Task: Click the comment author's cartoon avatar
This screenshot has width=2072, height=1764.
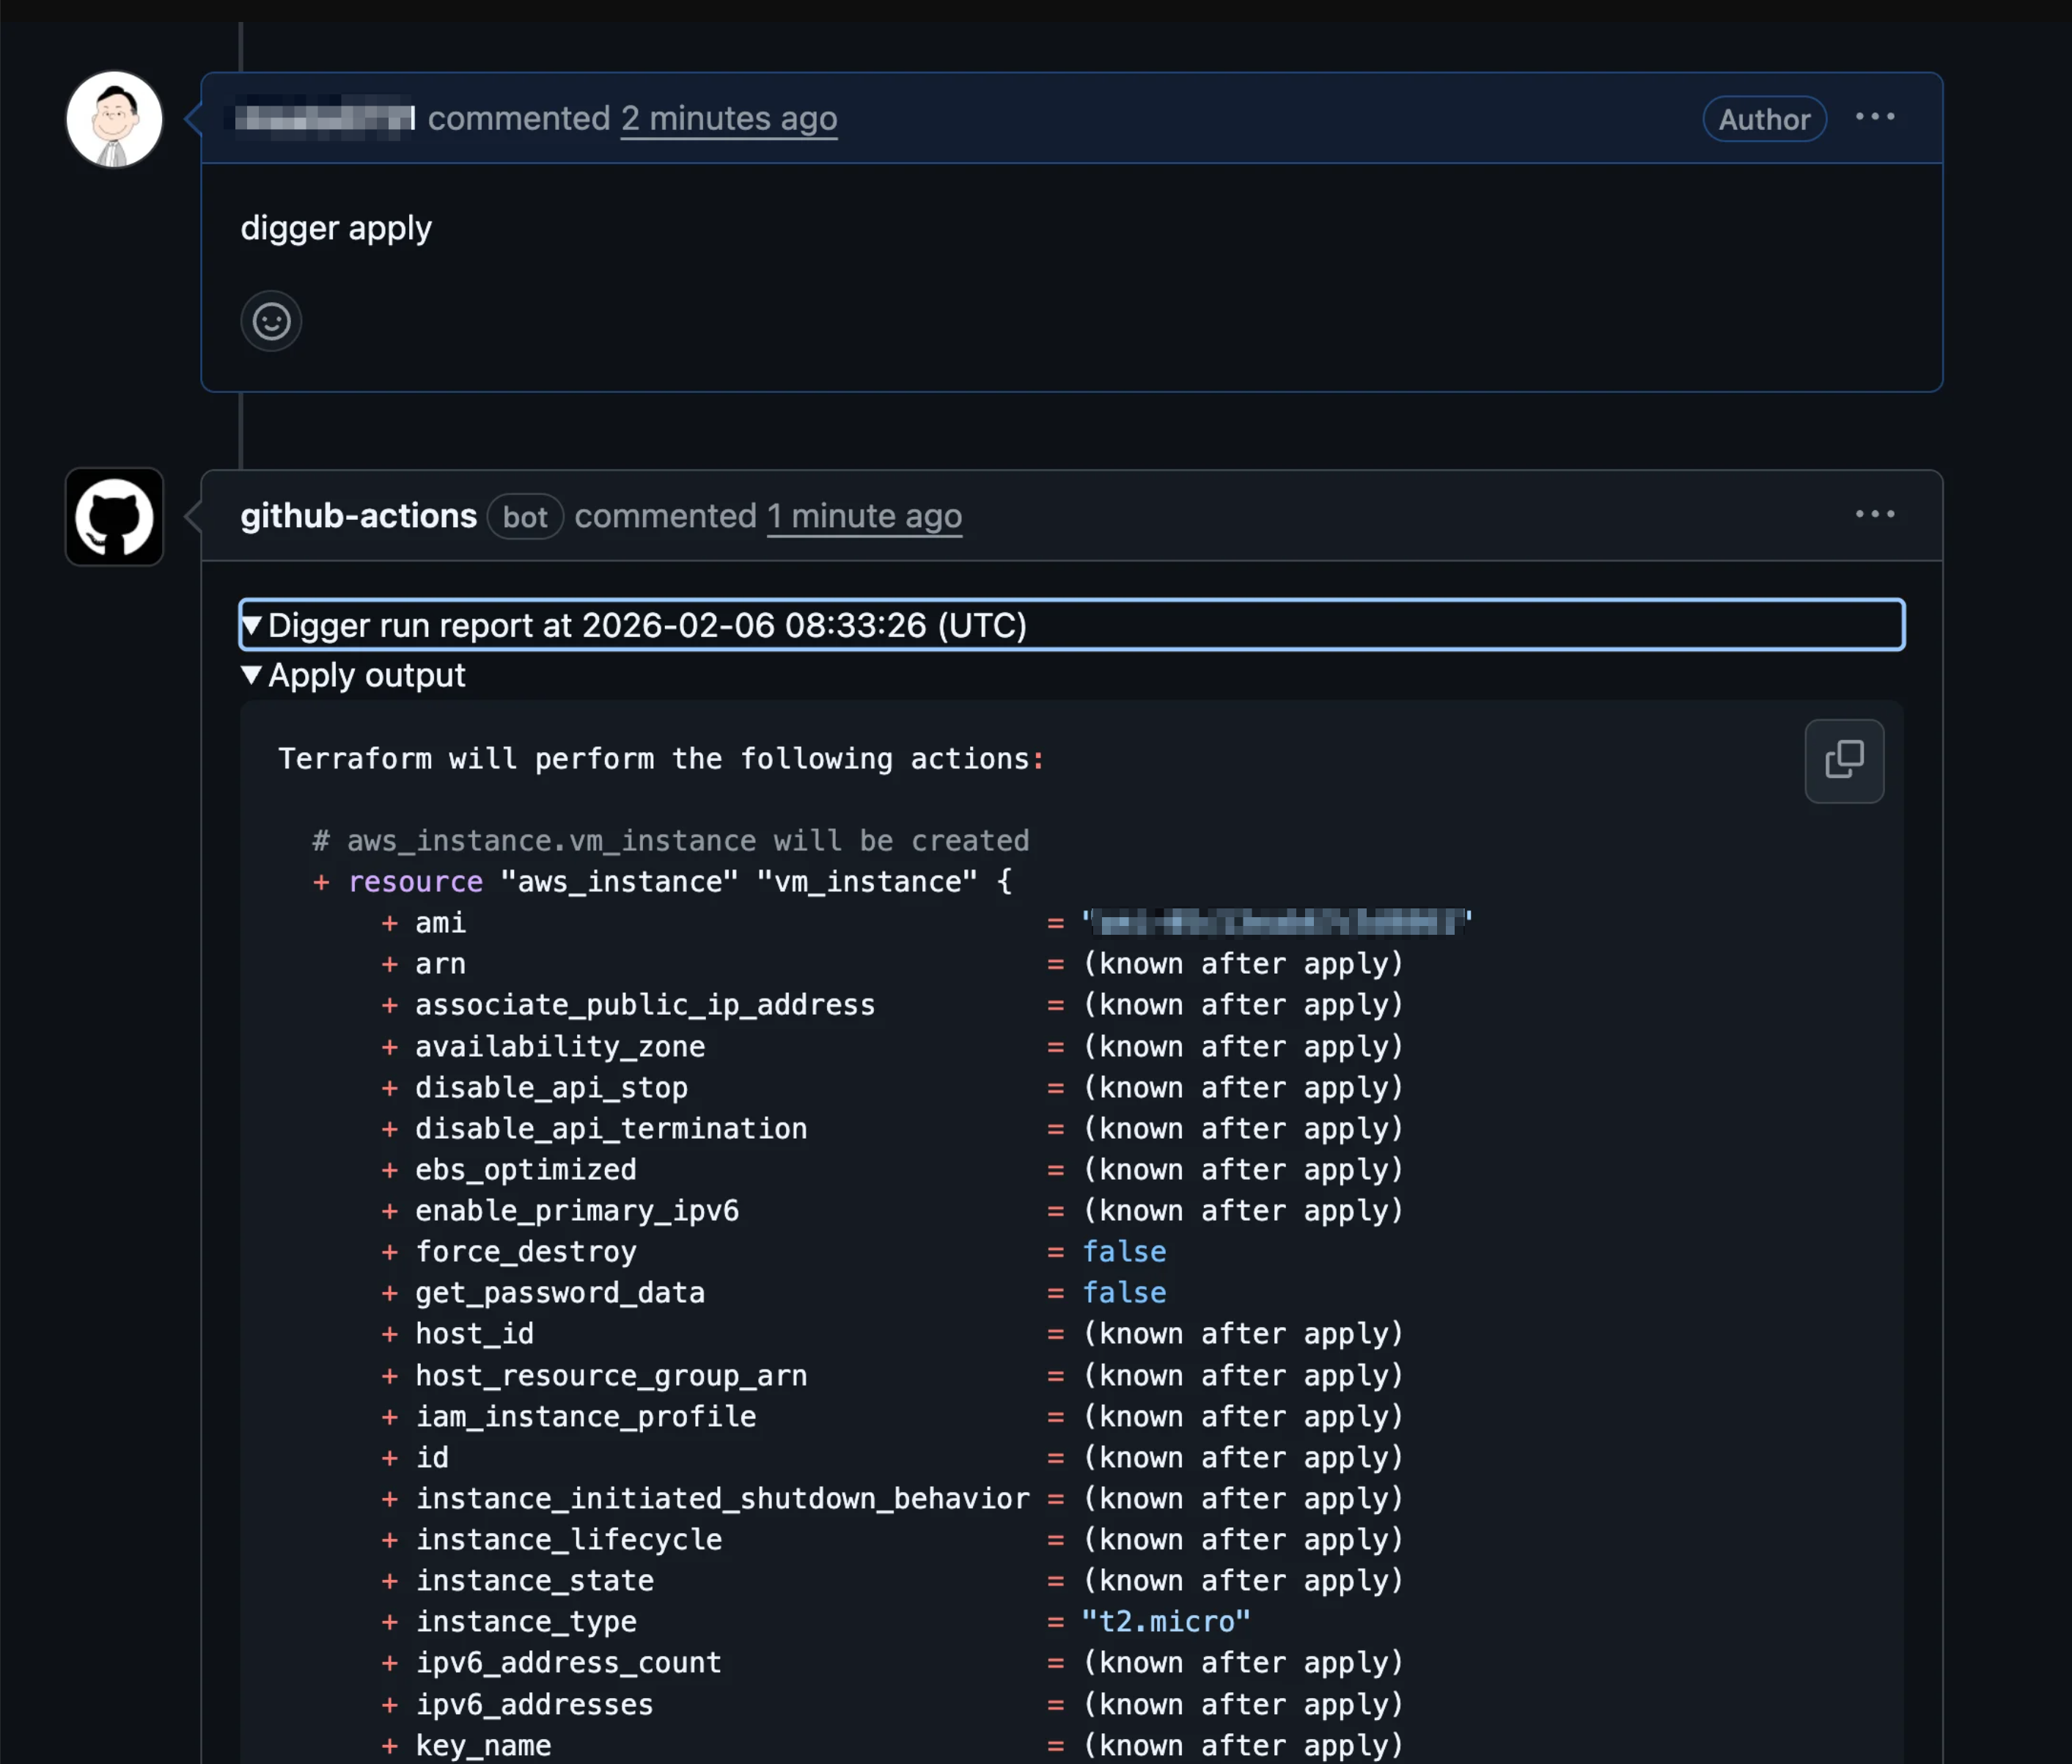Action: click(x=114, y=119)
